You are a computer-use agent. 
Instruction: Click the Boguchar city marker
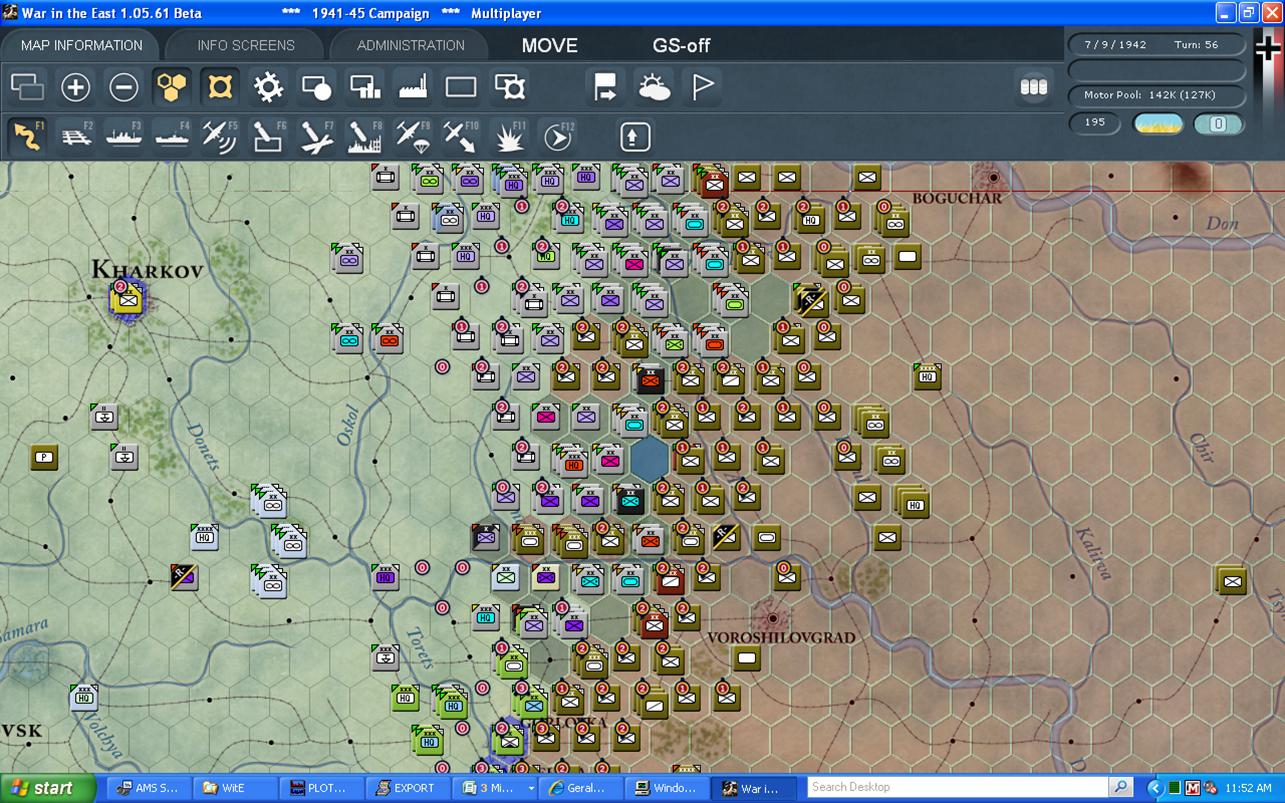[993, 179]
